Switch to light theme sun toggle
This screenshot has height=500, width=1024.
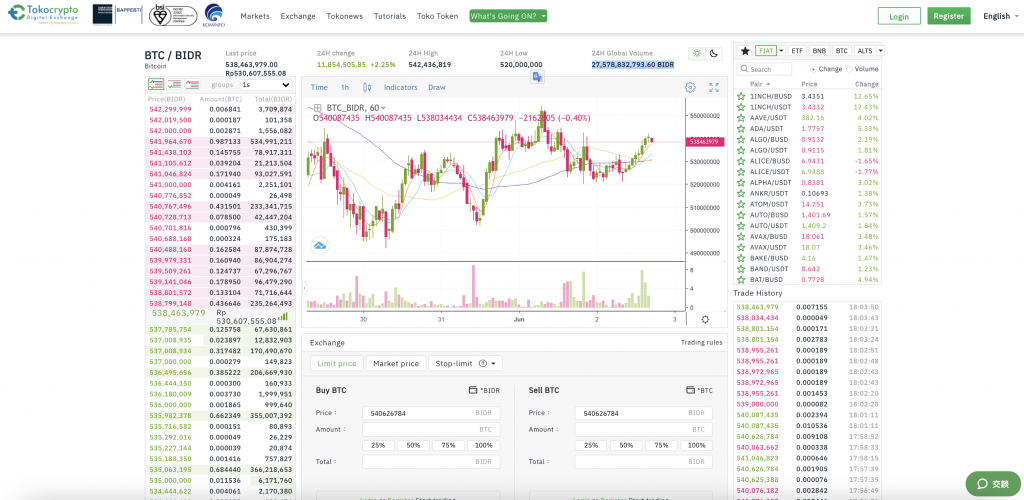[x=697, y=53]
